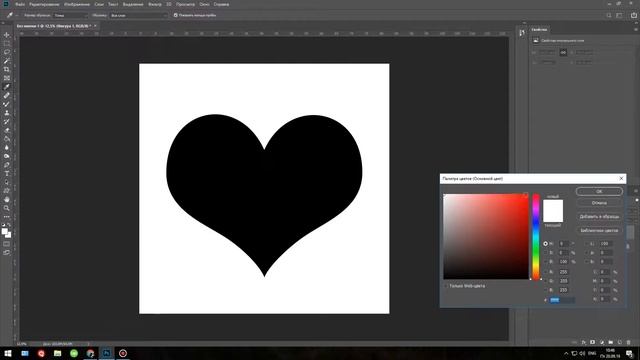Viewport: 640px width, 360px height.
Task: Click search icon in options bar
Action: [609, 15]
